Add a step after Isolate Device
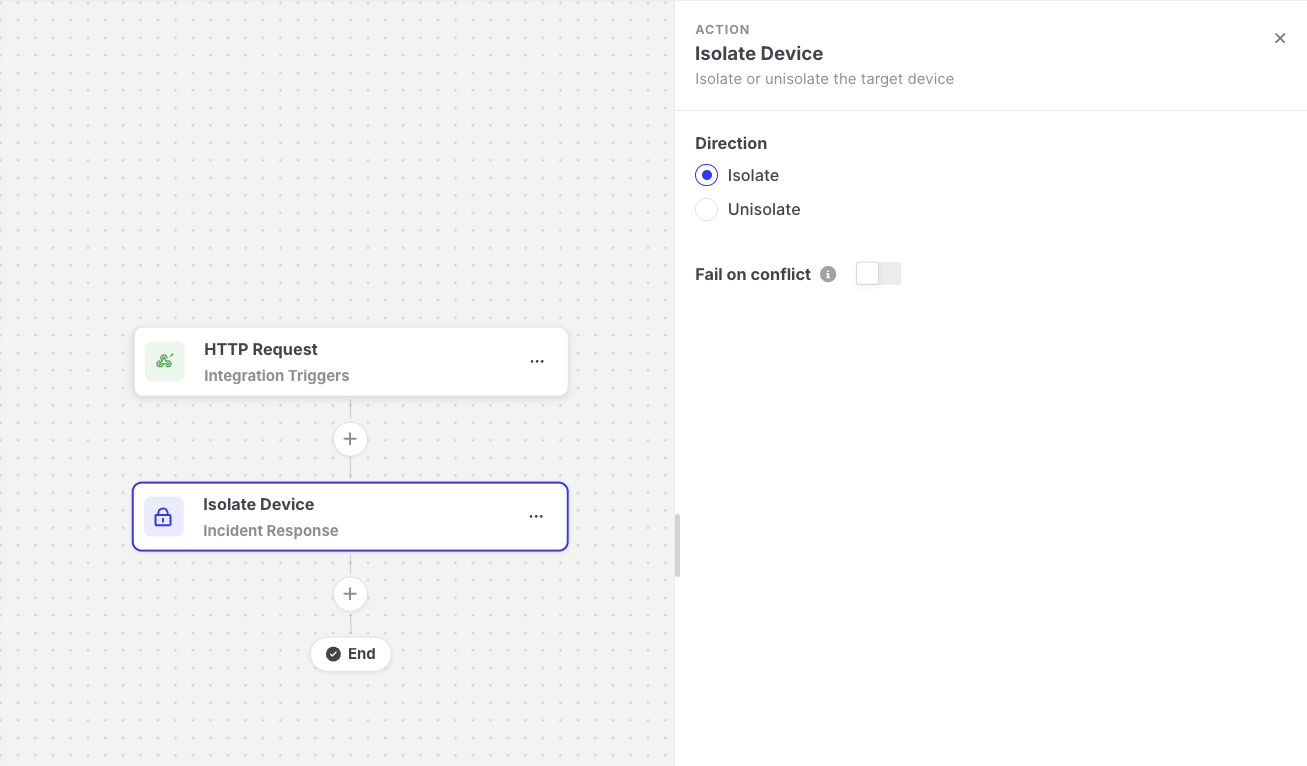 pyautogui.click(x=350, y=594)
